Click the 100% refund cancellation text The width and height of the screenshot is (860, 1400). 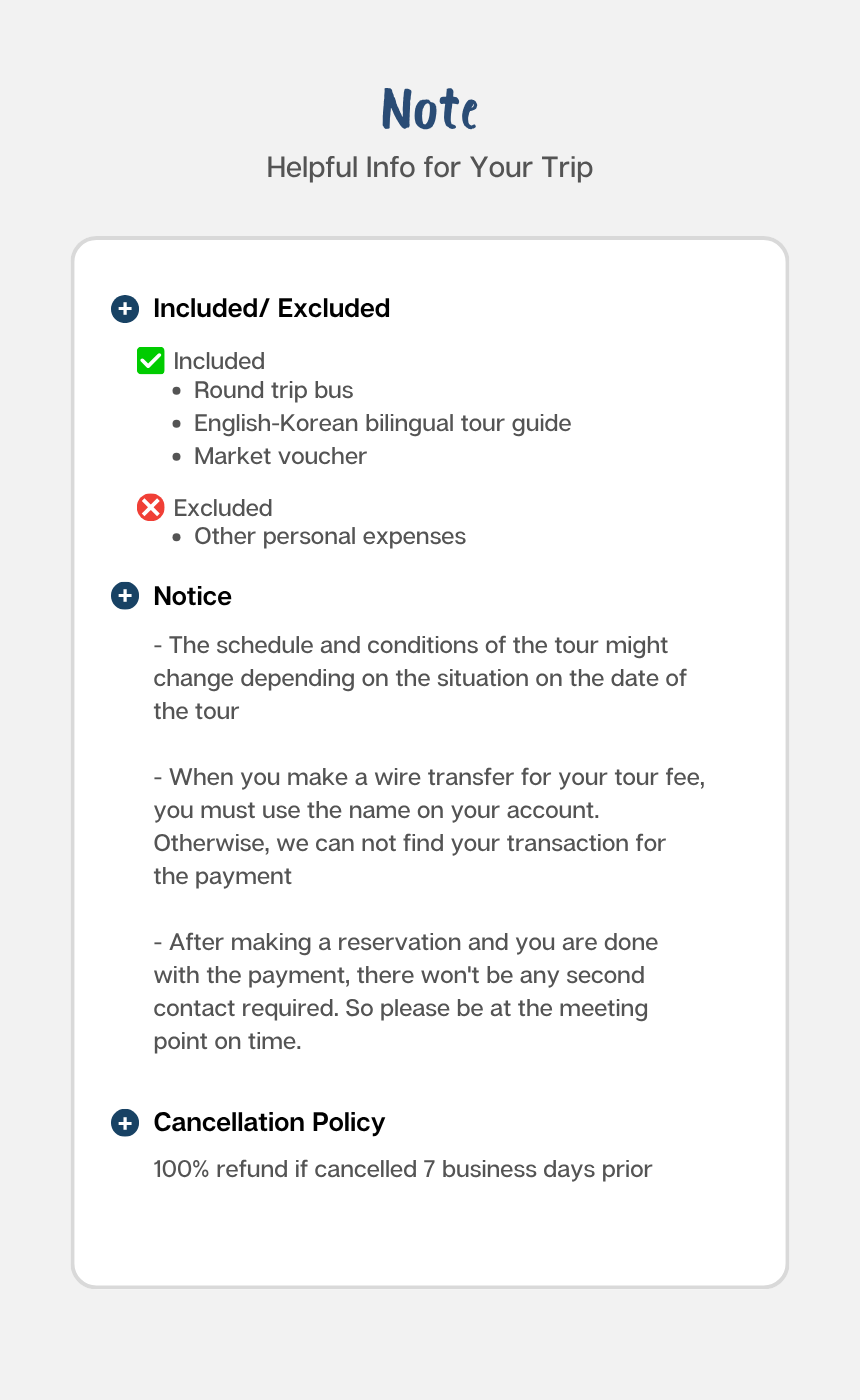coord(403,1169)
